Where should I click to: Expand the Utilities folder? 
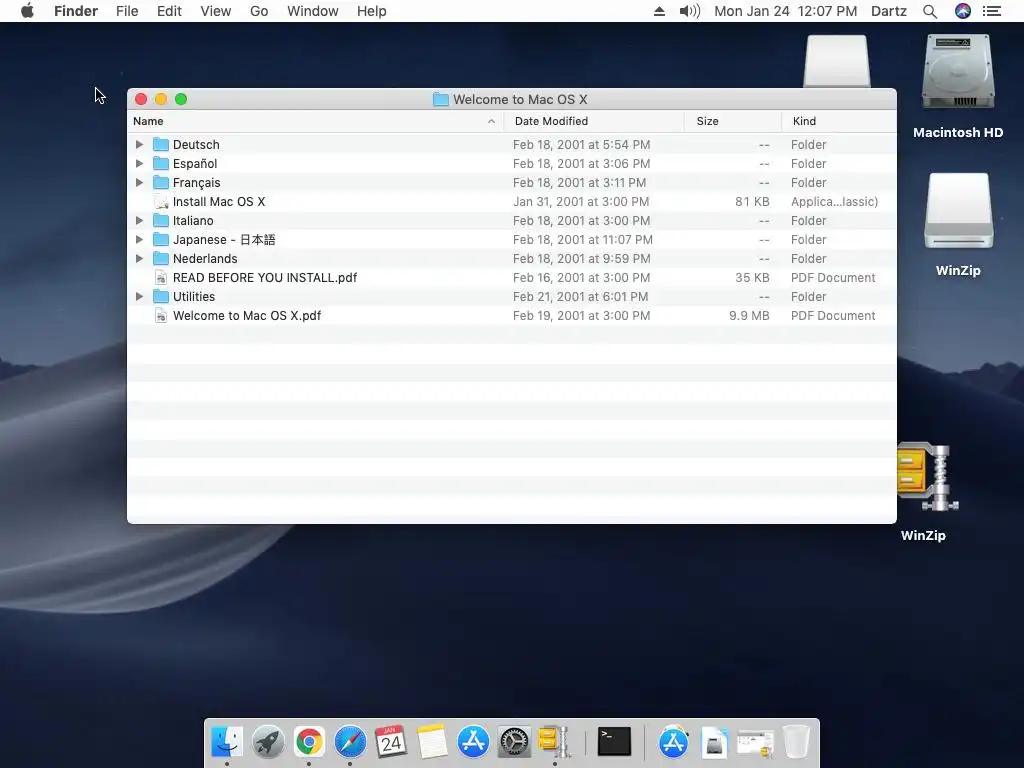click(x=139, y=296)
